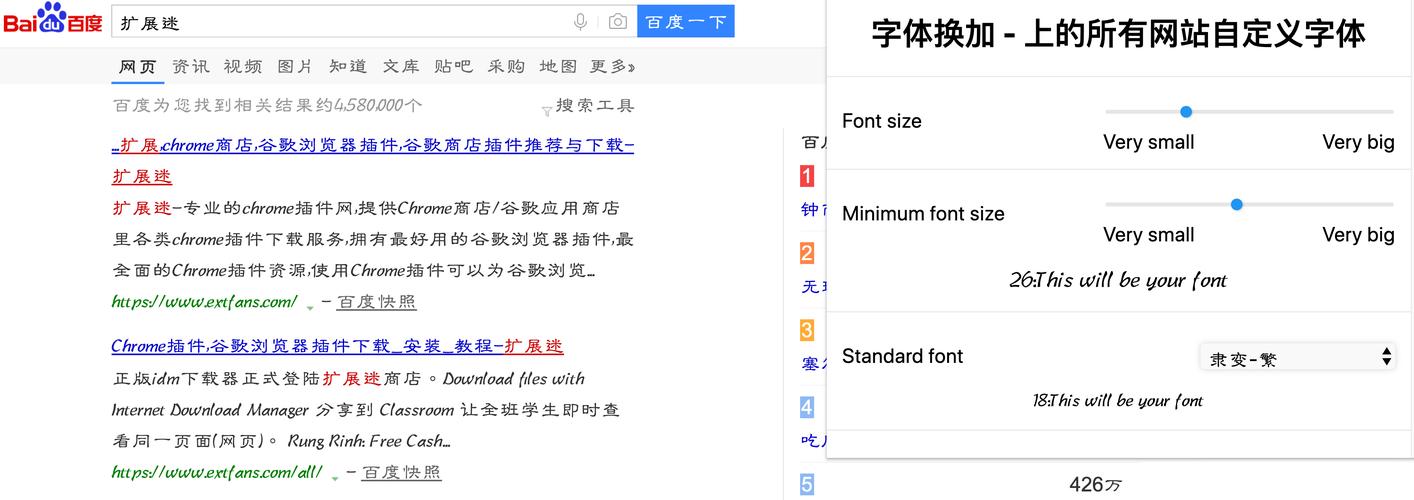Open the 视频 tab
Image resolution: width=1414 pixels, height=500 pixels.
point(243,66)
